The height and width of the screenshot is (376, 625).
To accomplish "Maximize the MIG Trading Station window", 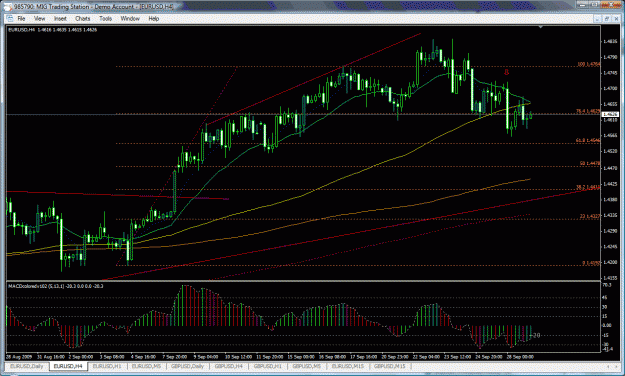I will pyautogui.click(x=595, y=5).
